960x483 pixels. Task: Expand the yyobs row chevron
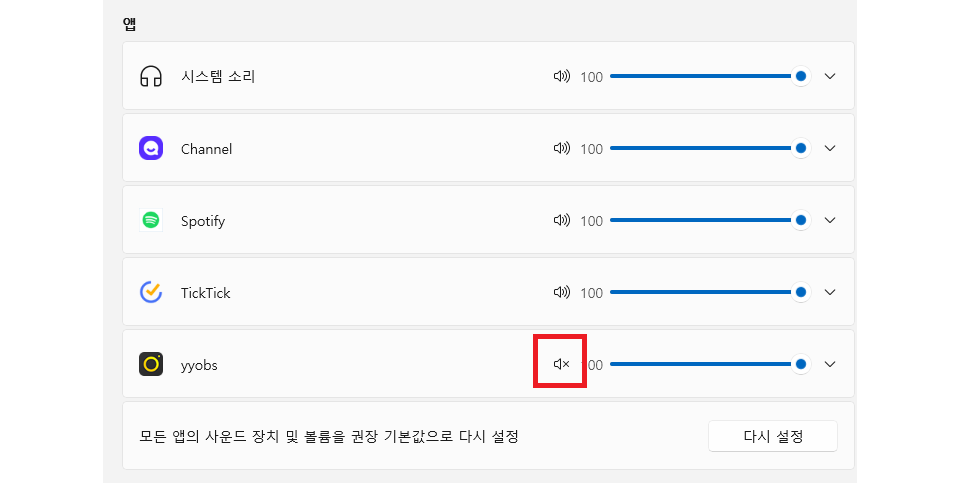829,364
